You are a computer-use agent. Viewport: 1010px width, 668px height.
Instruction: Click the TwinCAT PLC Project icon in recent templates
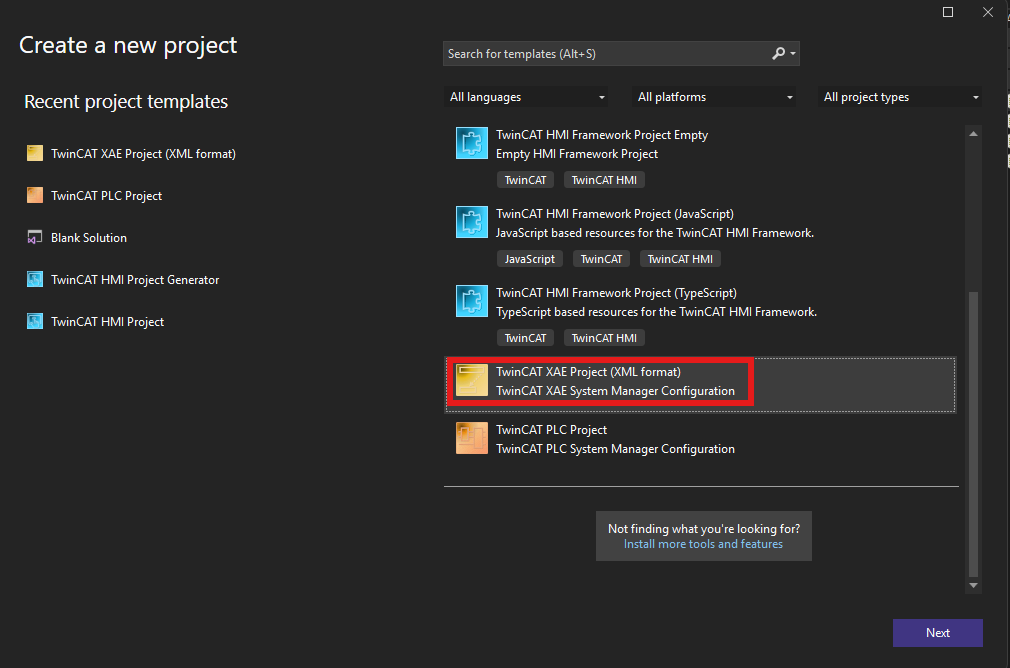click(x=35, y=195)
